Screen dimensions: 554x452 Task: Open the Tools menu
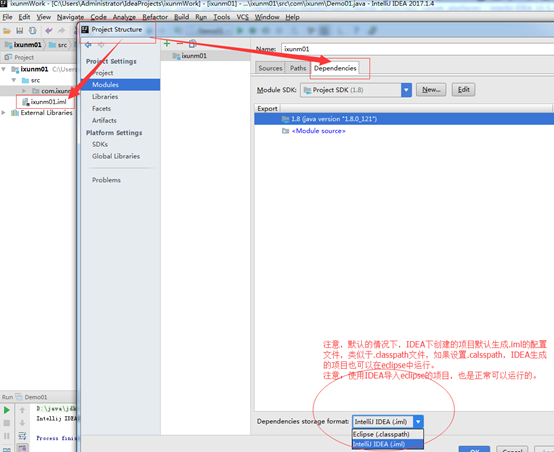(222, 17)
